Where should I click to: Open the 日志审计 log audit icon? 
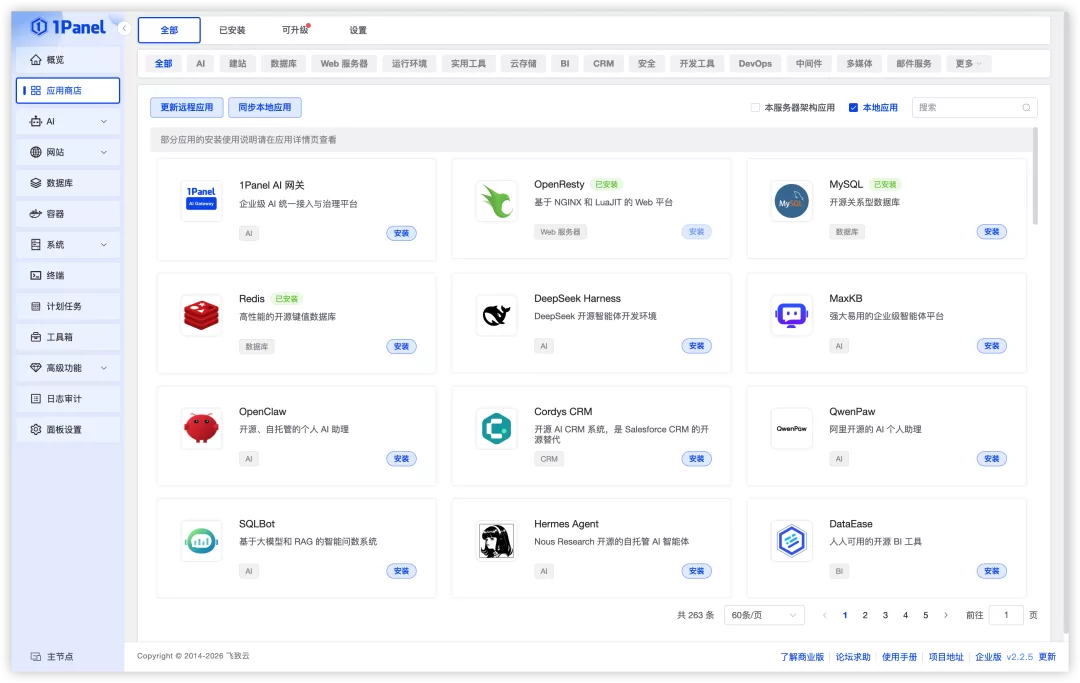36,399
